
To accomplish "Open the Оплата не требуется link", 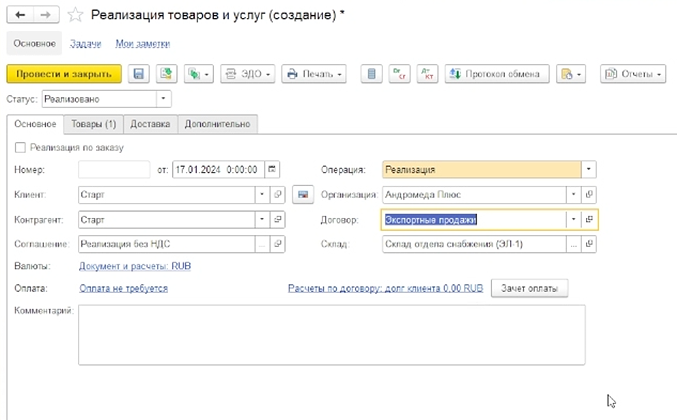I will pos(123,288).
